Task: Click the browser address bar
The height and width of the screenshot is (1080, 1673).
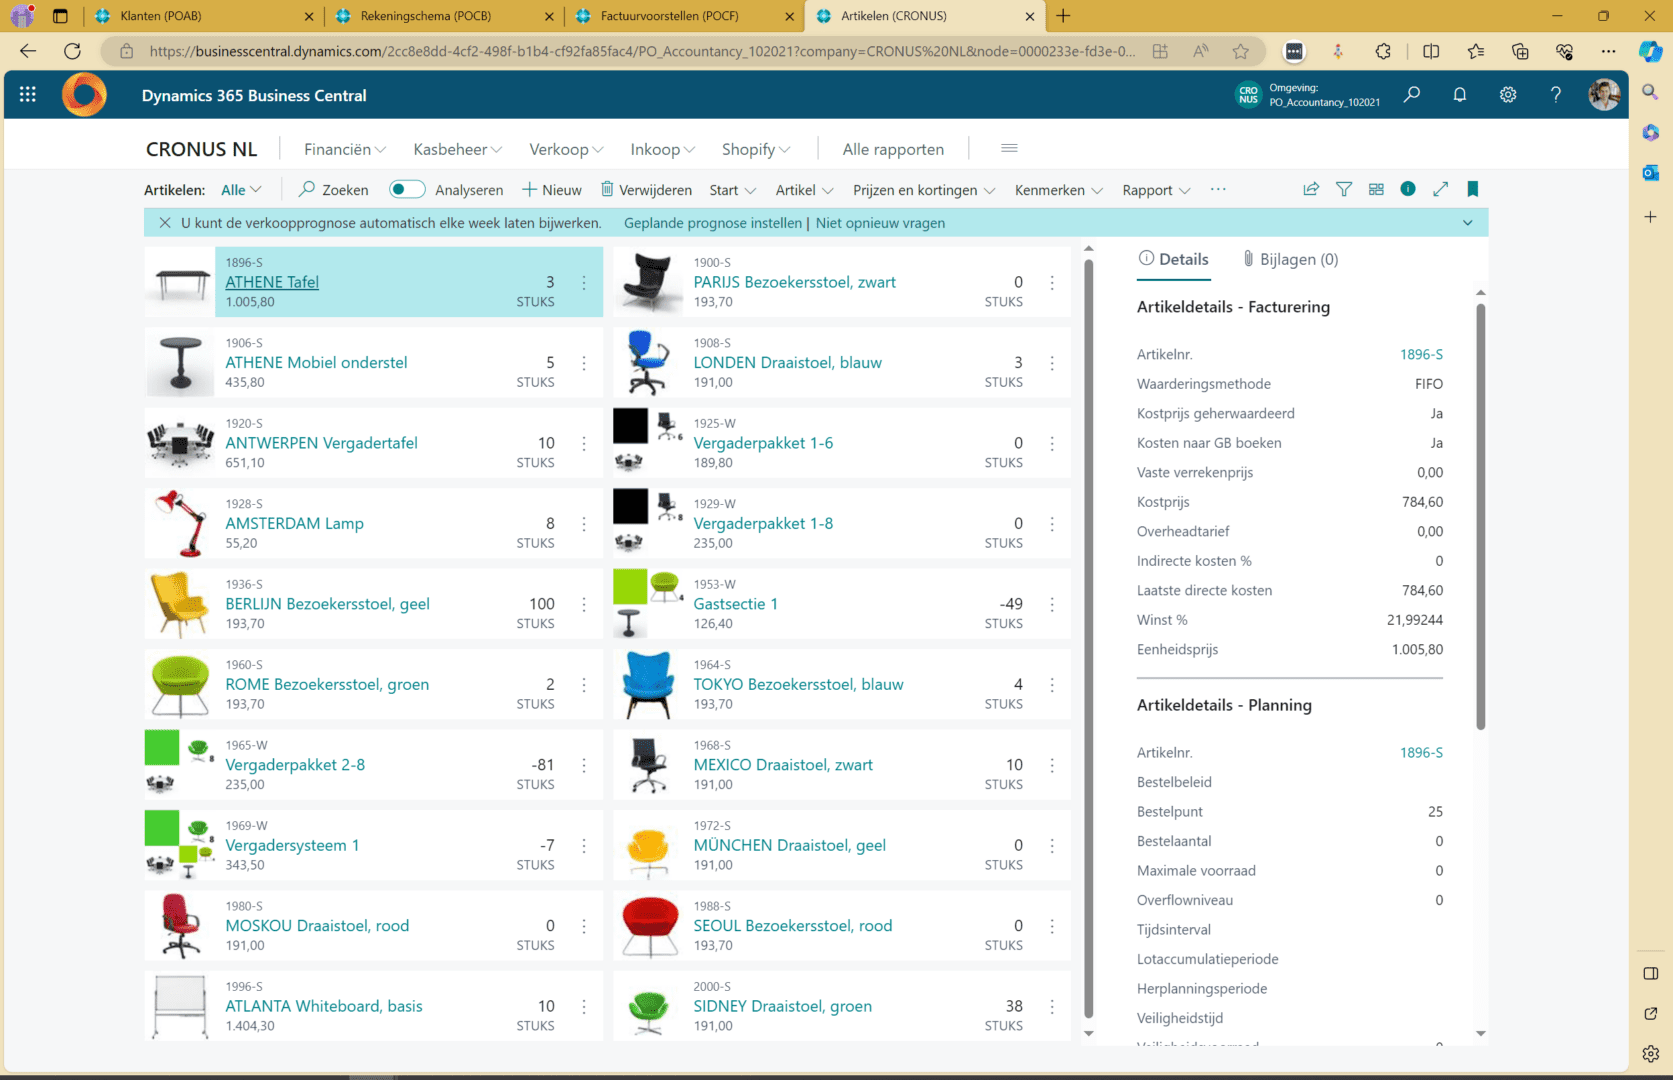Action: [x=640, y=51]
